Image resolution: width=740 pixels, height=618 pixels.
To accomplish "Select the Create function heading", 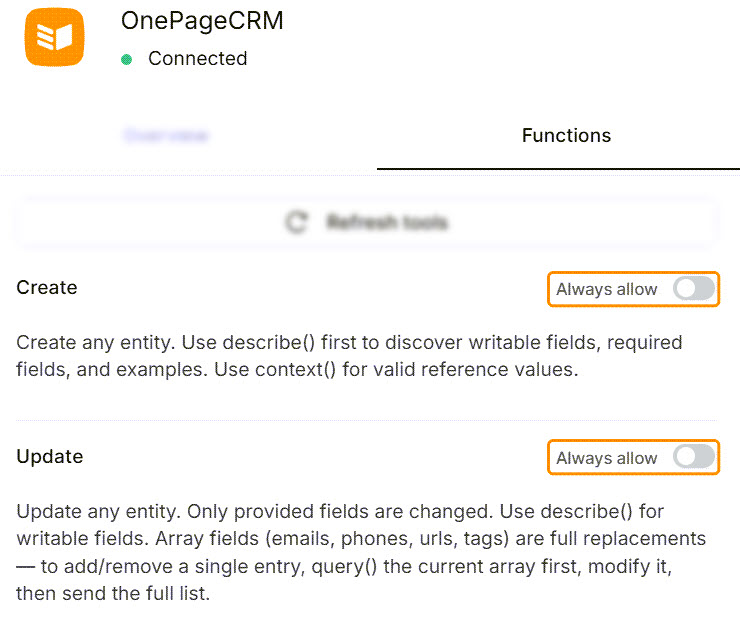I will [47, 288].
